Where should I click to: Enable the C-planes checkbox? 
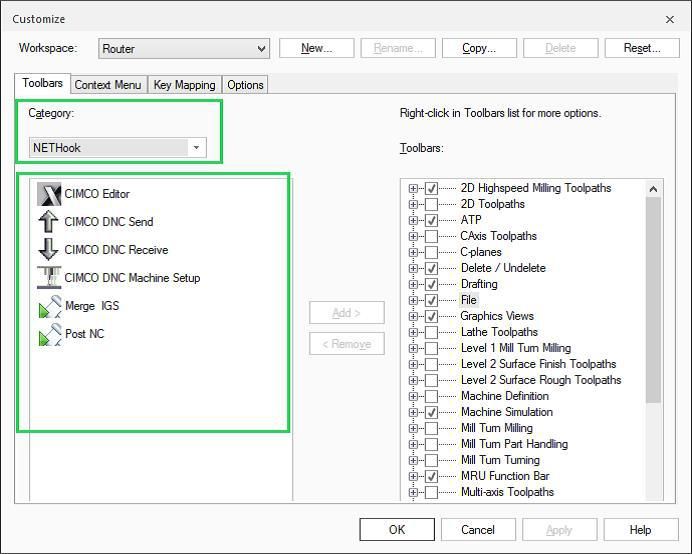(431, 252)
